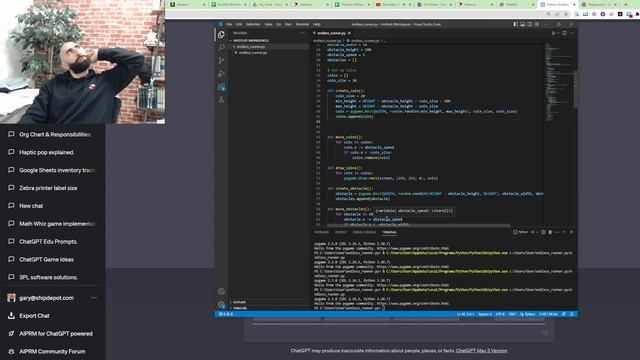Toggle the bottom panel layout icon

click(523, 24)
